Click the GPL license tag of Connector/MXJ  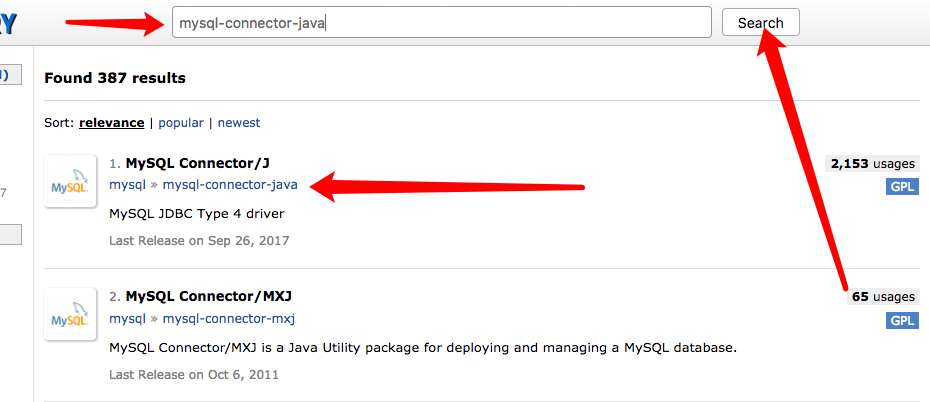click(902, 321)
